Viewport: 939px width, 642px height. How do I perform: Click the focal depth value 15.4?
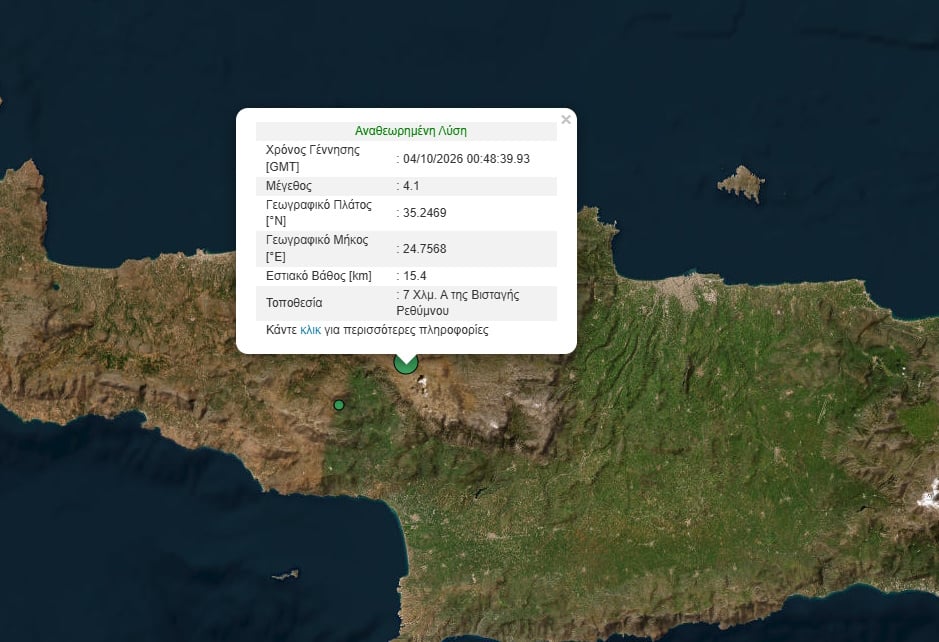[x=414, y=275]
